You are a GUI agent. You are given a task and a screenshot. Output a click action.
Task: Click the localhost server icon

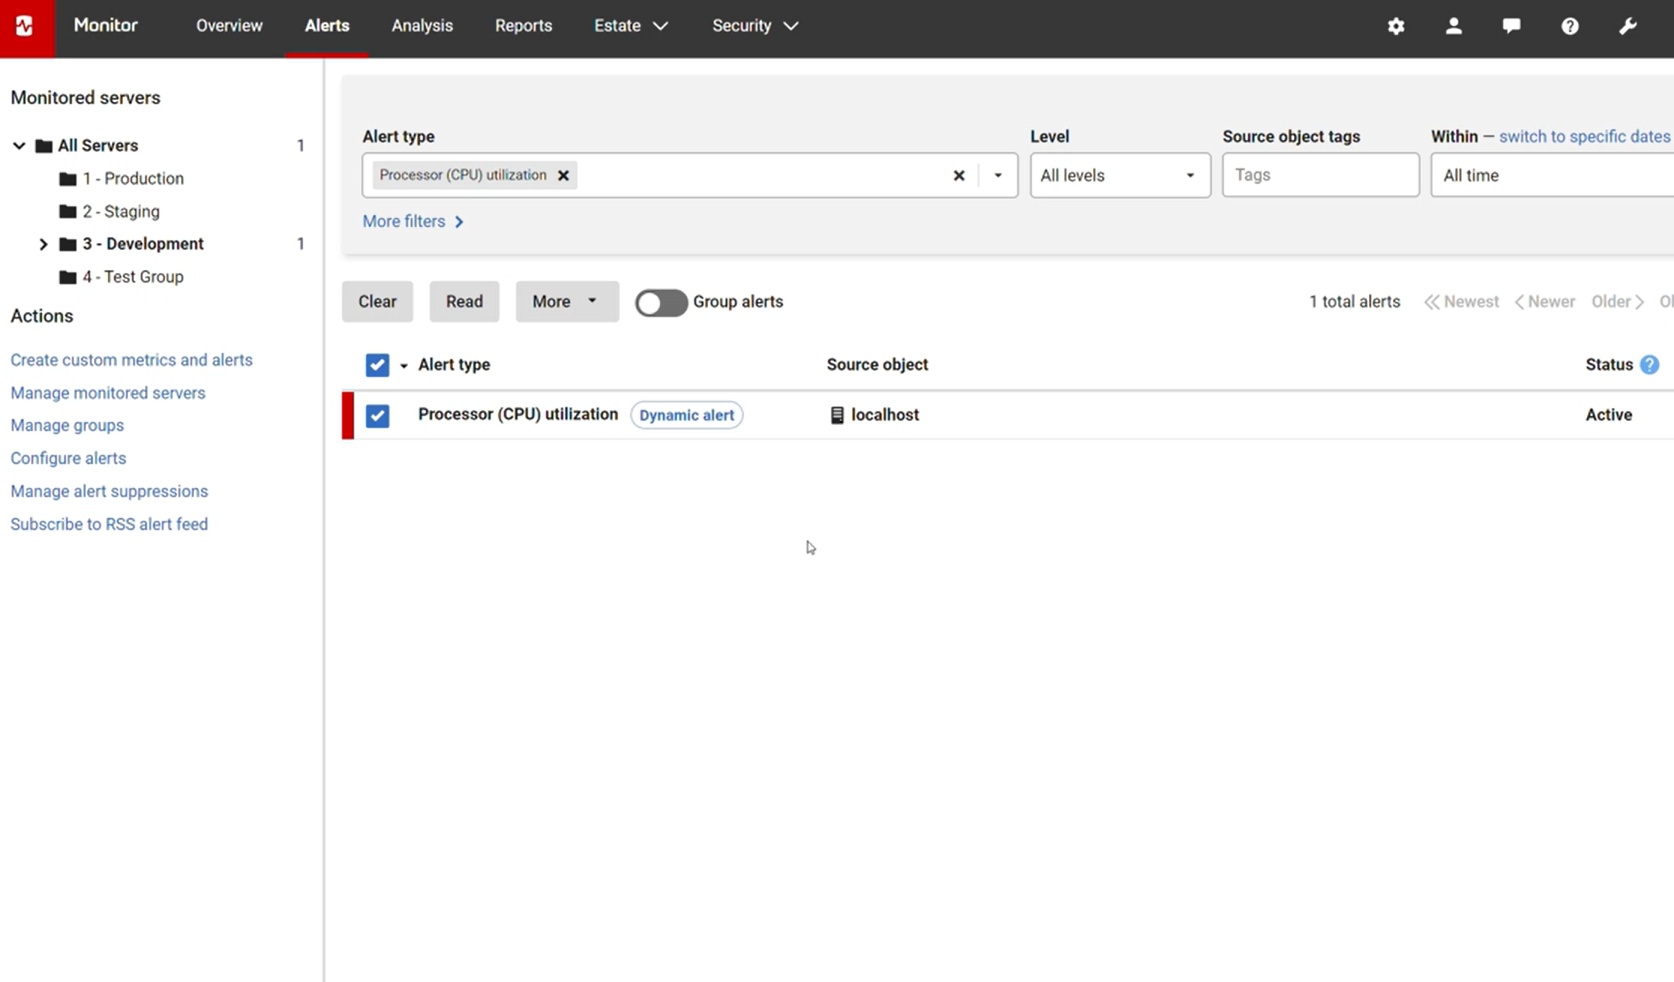837,414
